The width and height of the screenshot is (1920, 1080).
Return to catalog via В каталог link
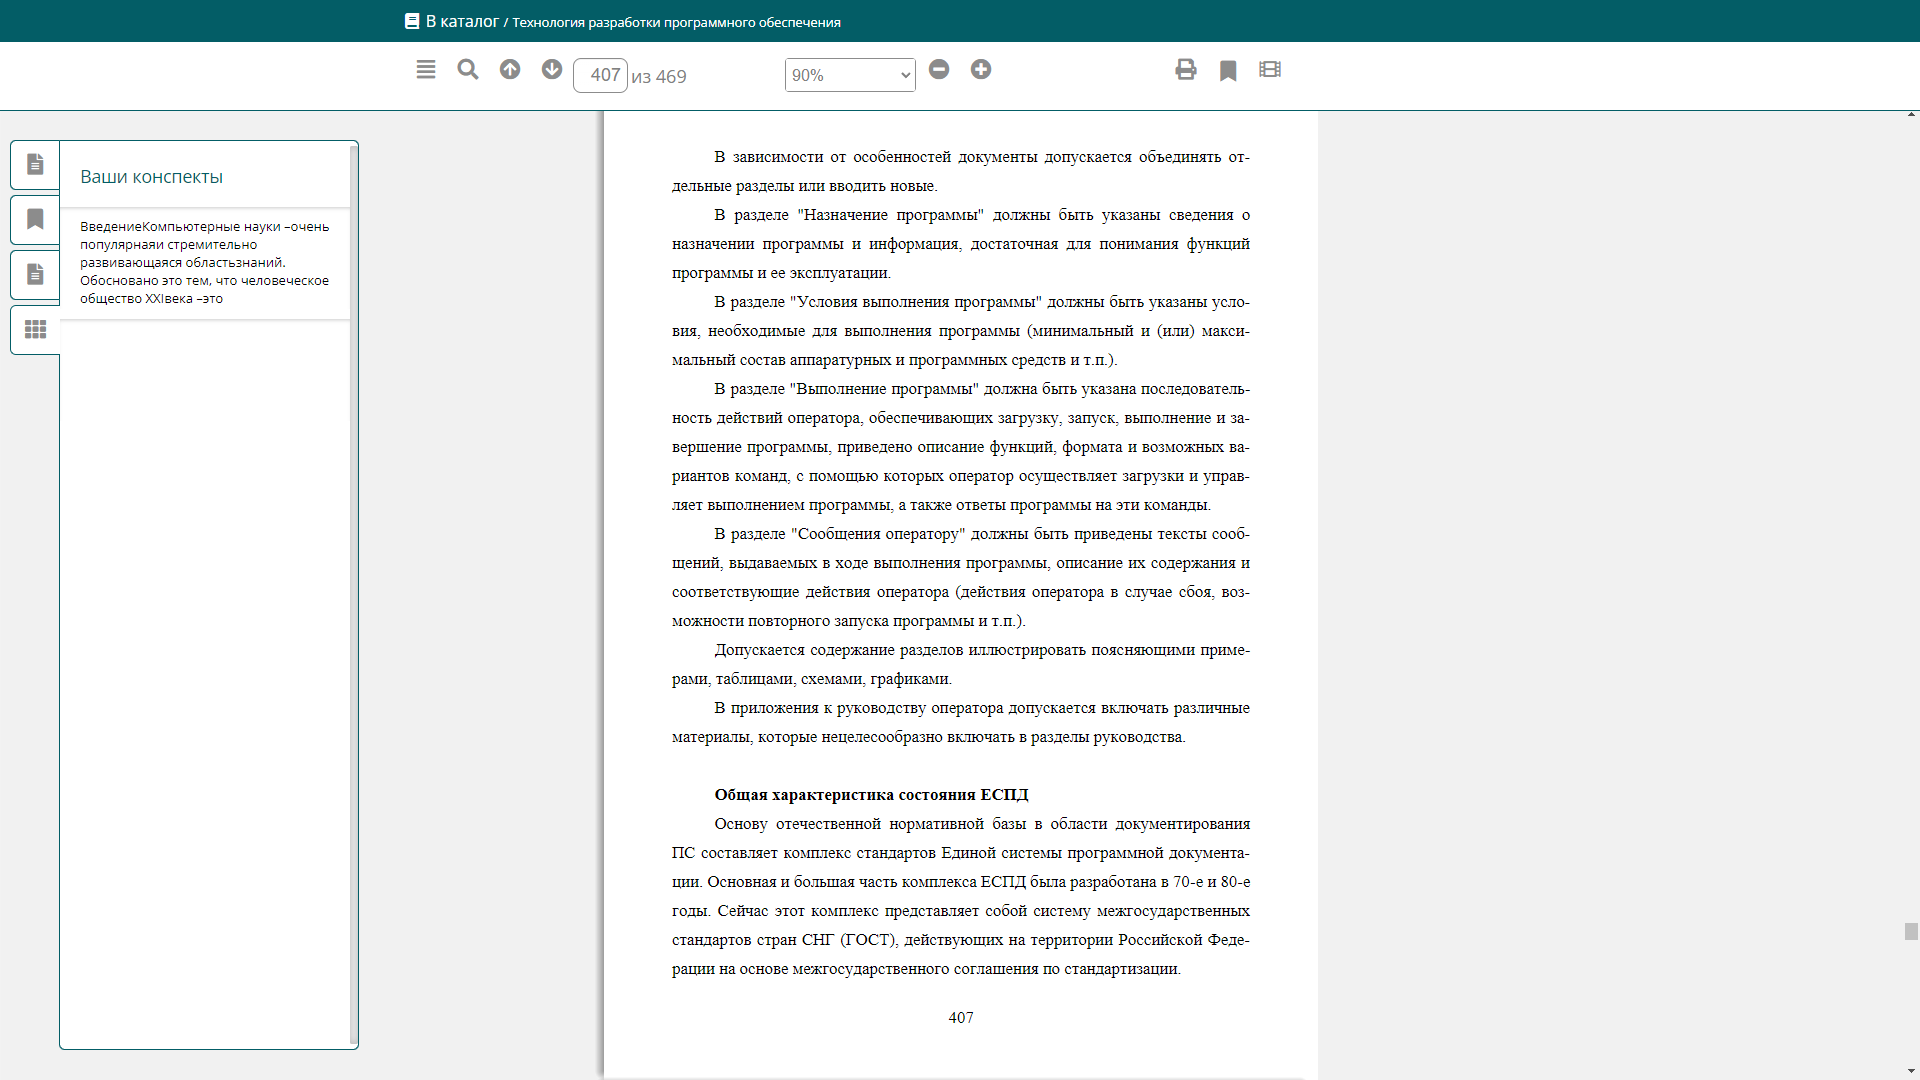462,21
